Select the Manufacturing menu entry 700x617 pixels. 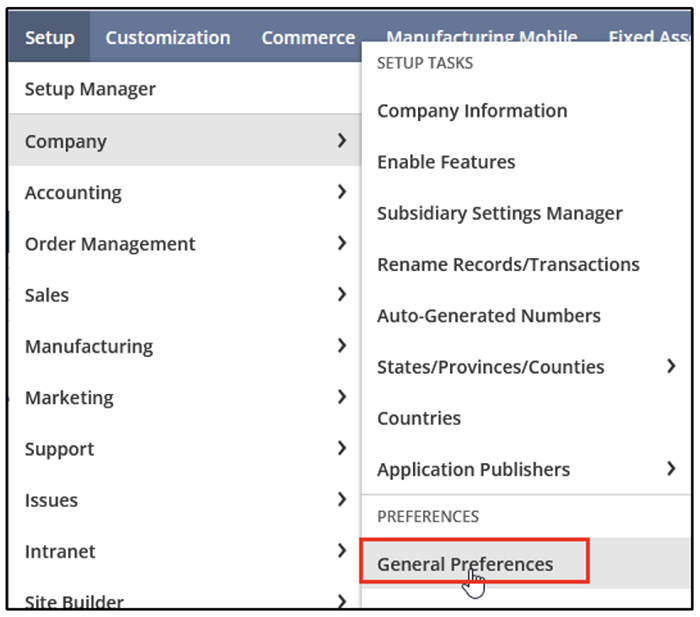pos(89,346)
